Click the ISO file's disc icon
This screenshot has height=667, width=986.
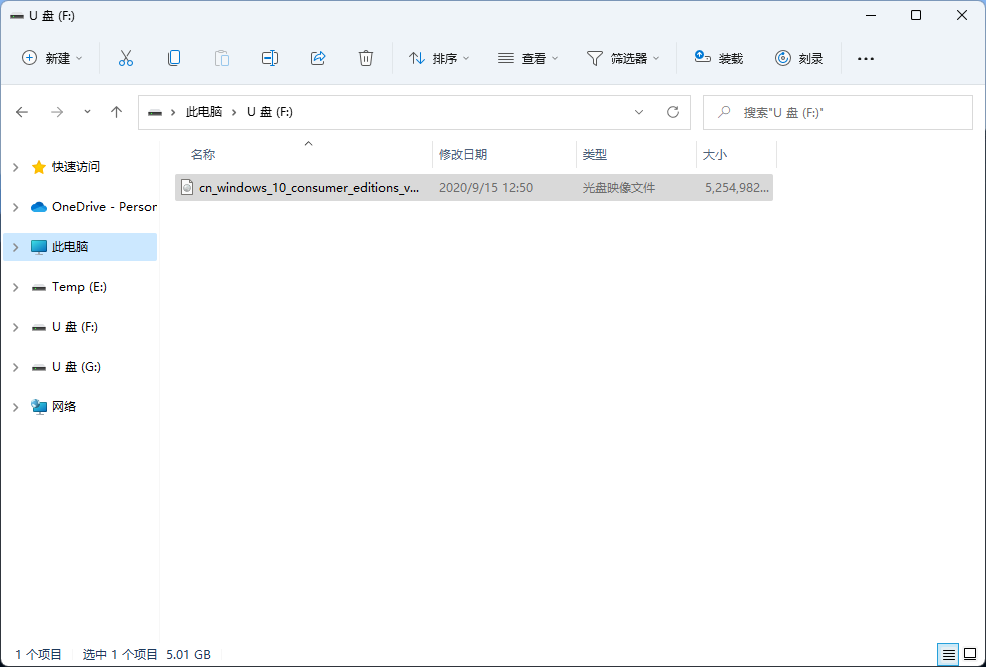click(187, 187)
